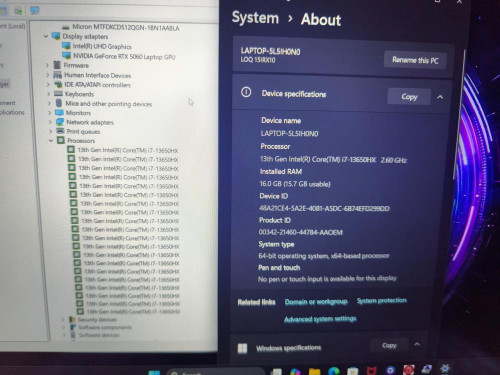Select the first i7-13650HX processor entry
This screenshot has width=500, height=375.
[128, 150]
